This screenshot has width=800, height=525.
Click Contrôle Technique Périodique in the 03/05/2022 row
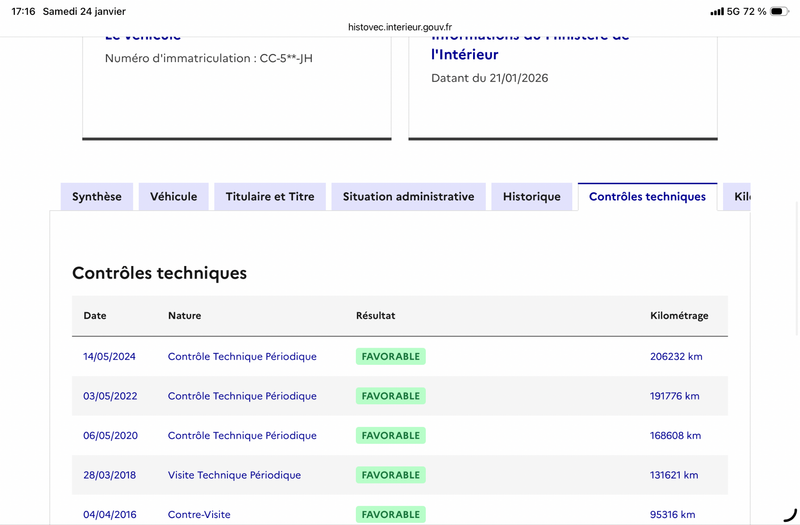(242, 396)
